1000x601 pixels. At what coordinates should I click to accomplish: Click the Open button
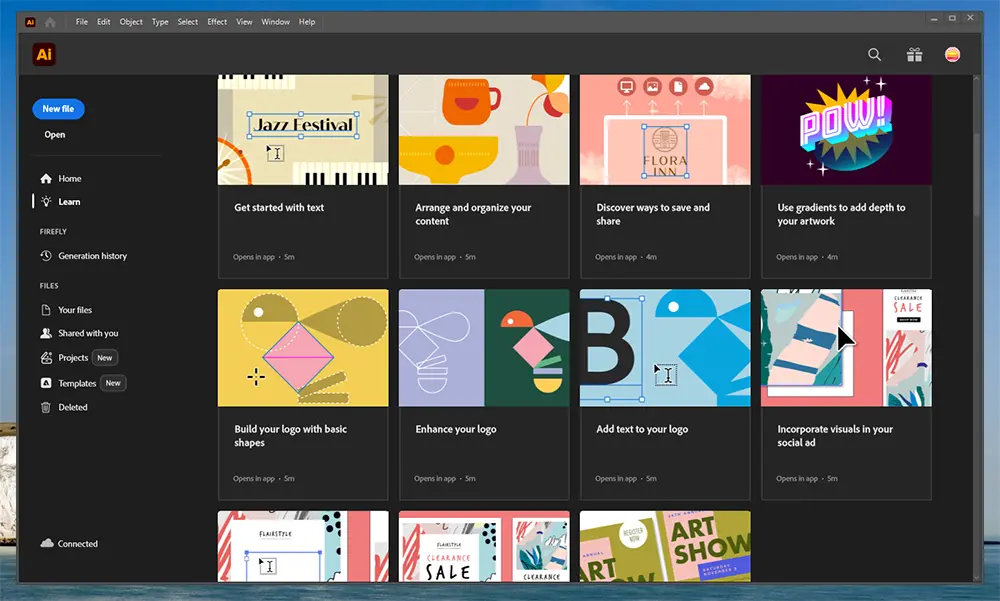55,135
